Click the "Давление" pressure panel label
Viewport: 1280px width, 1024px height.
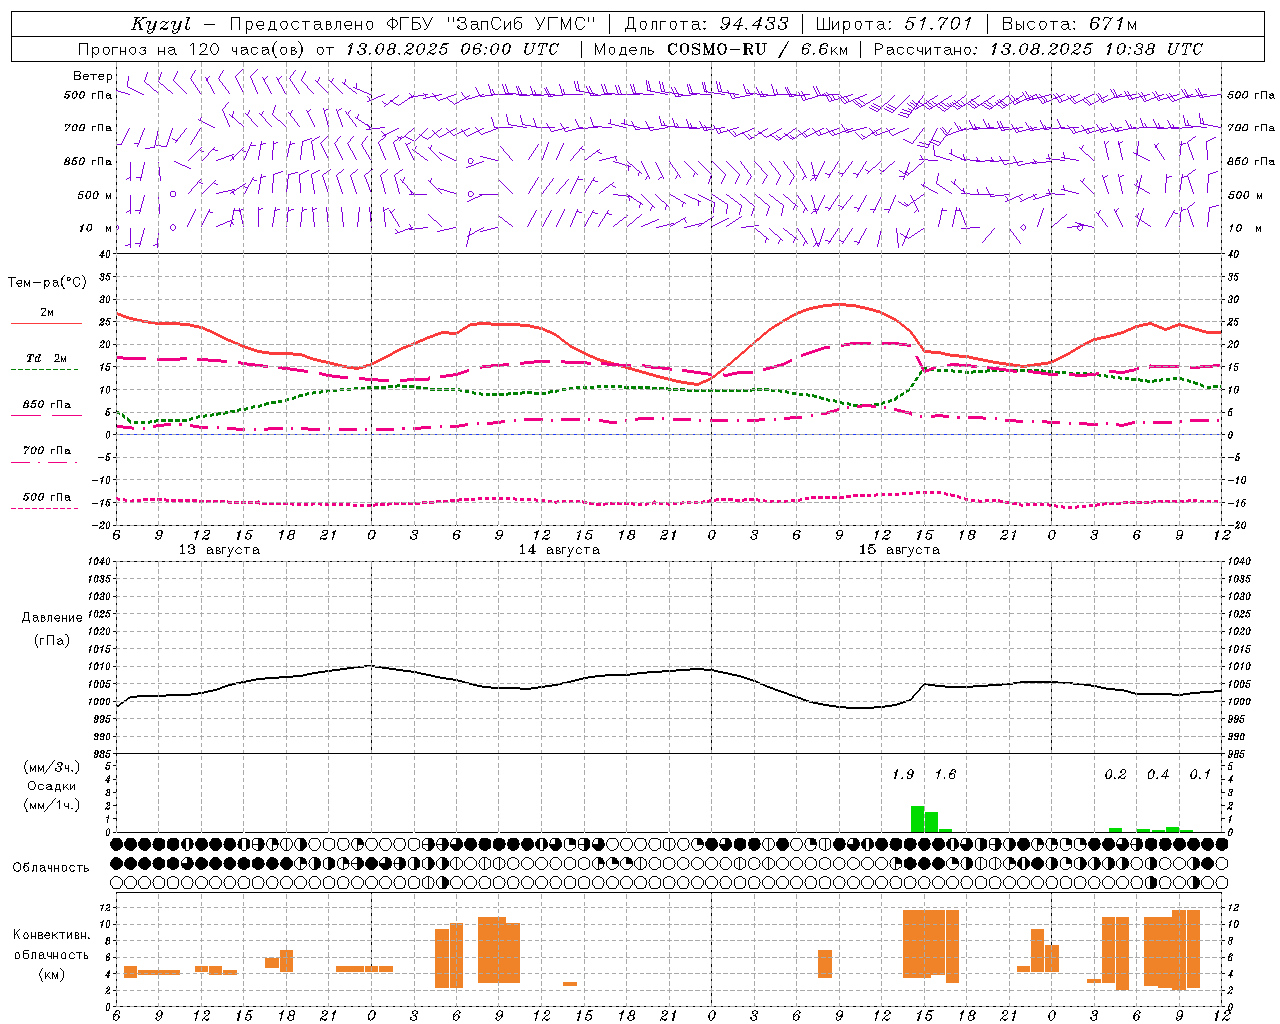[52, 618]
